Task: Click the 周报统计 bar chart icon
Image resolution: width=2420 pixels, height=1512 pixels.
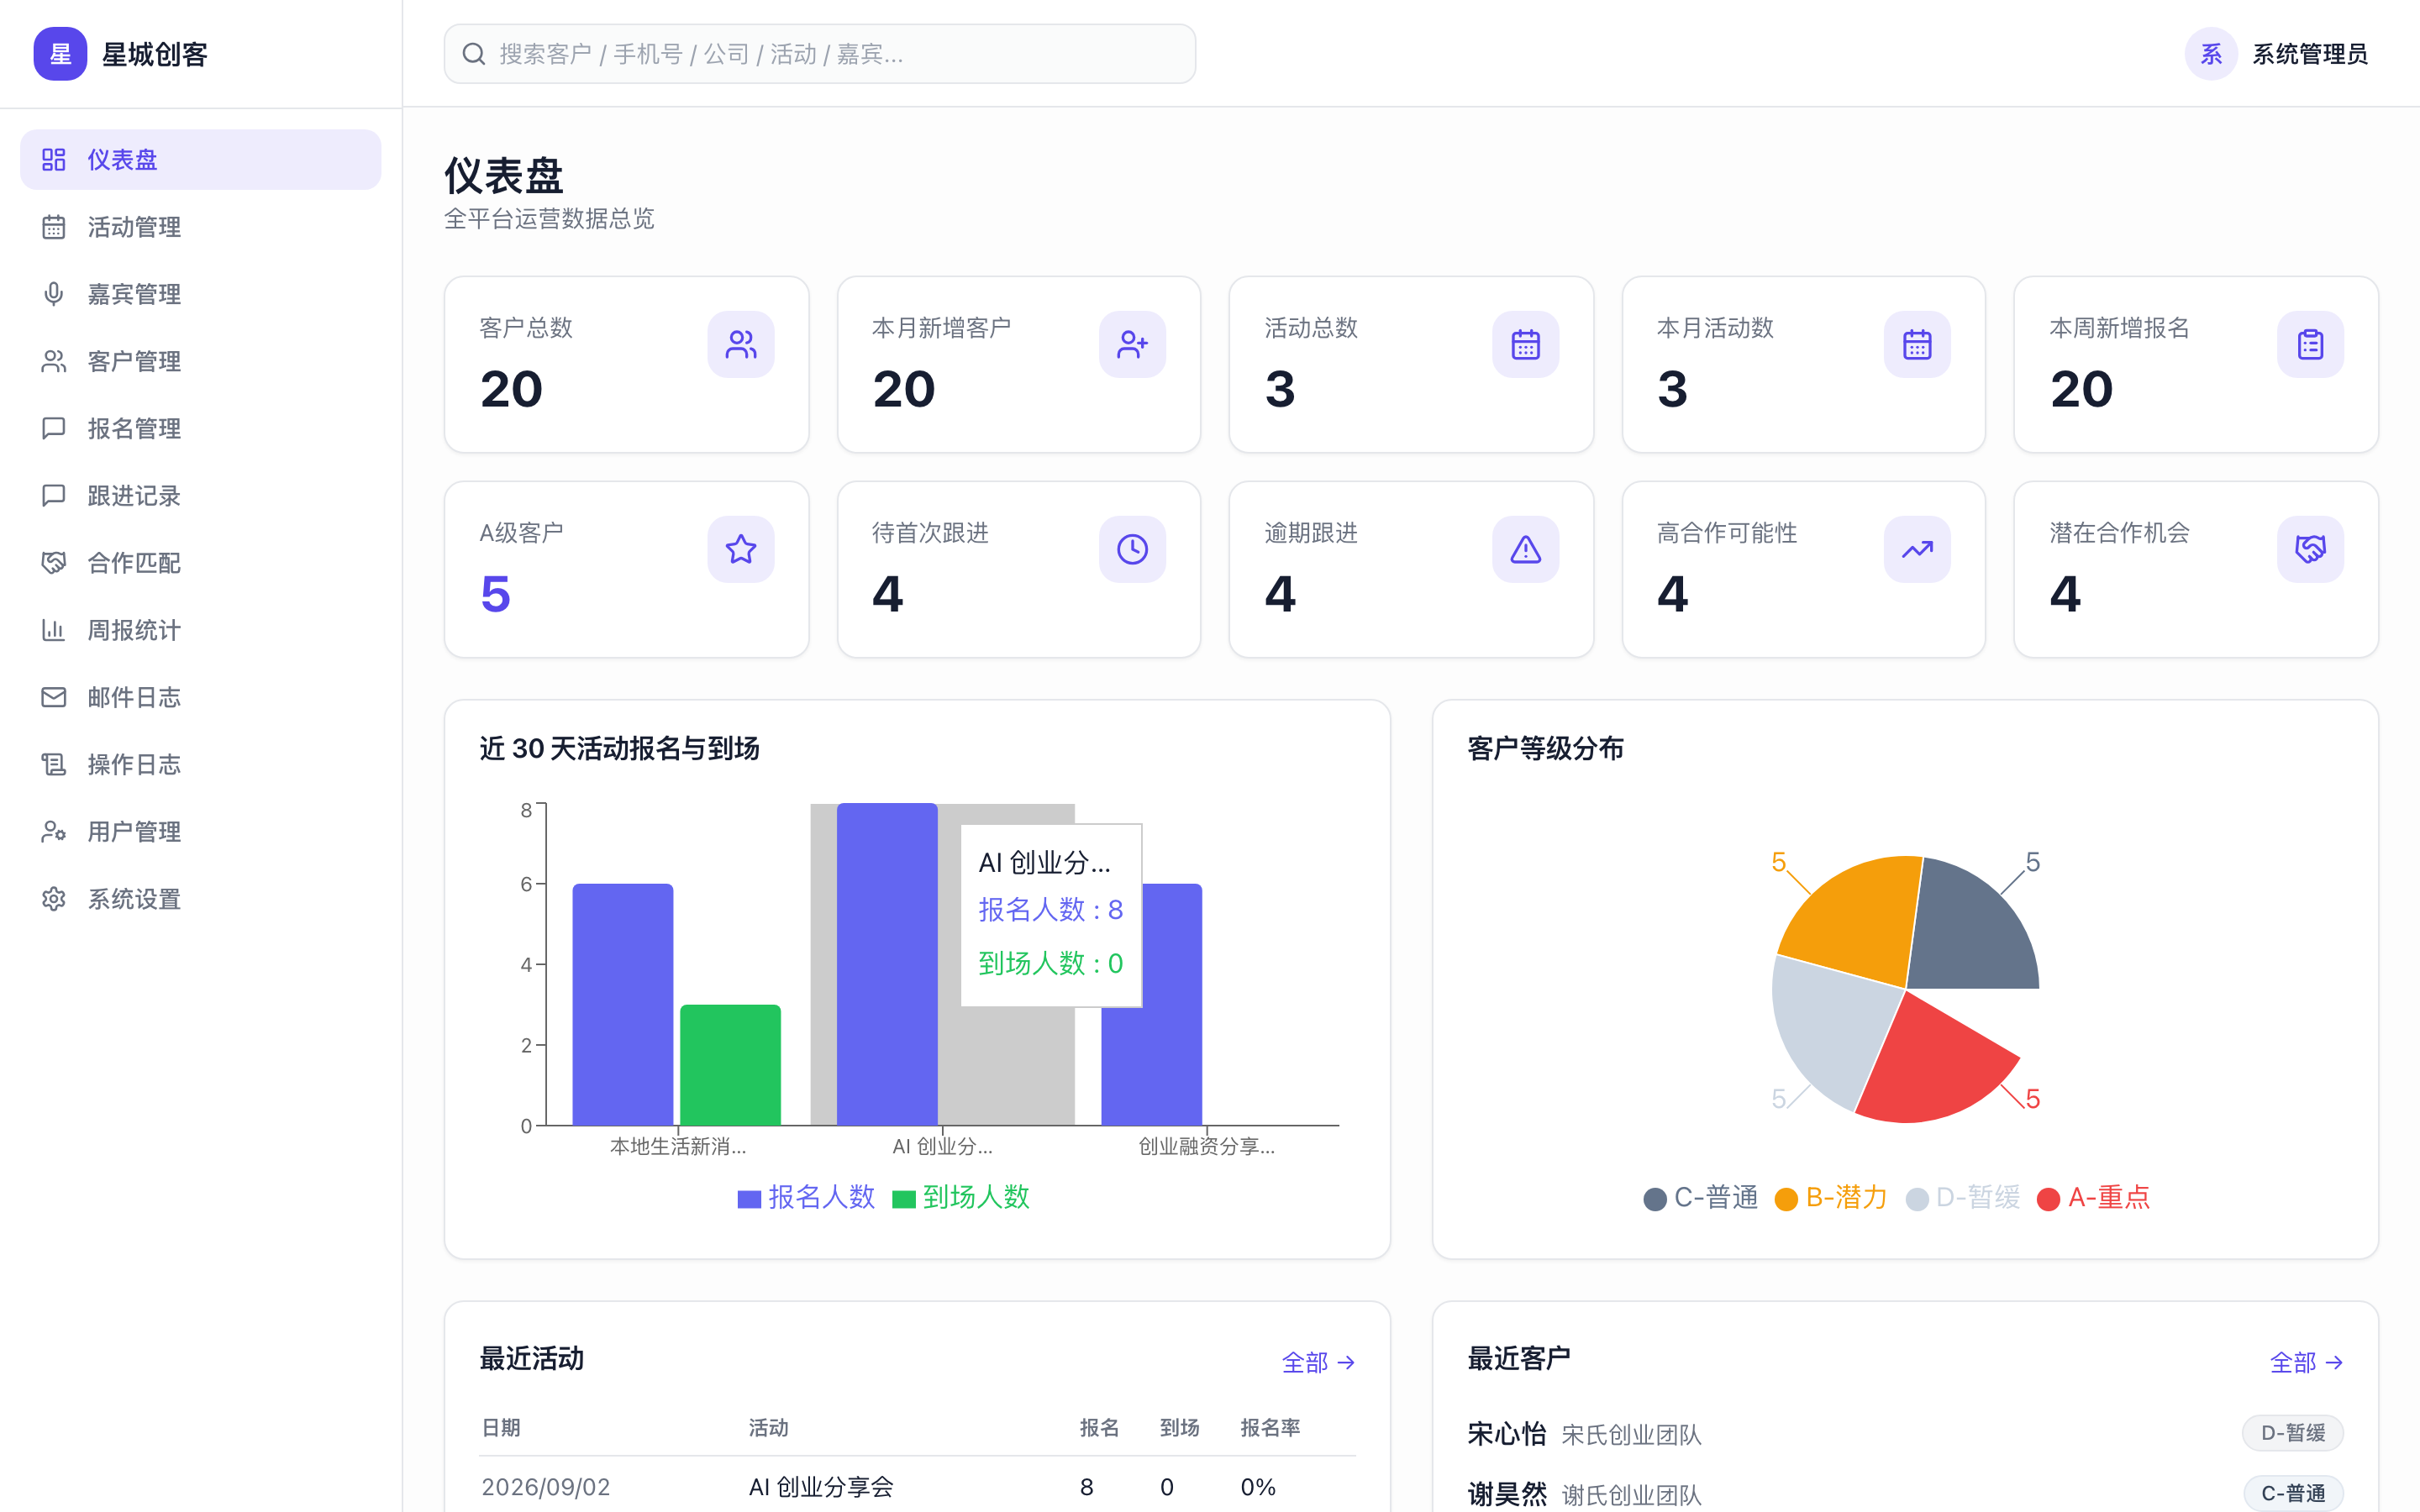Action: (54, 630)
